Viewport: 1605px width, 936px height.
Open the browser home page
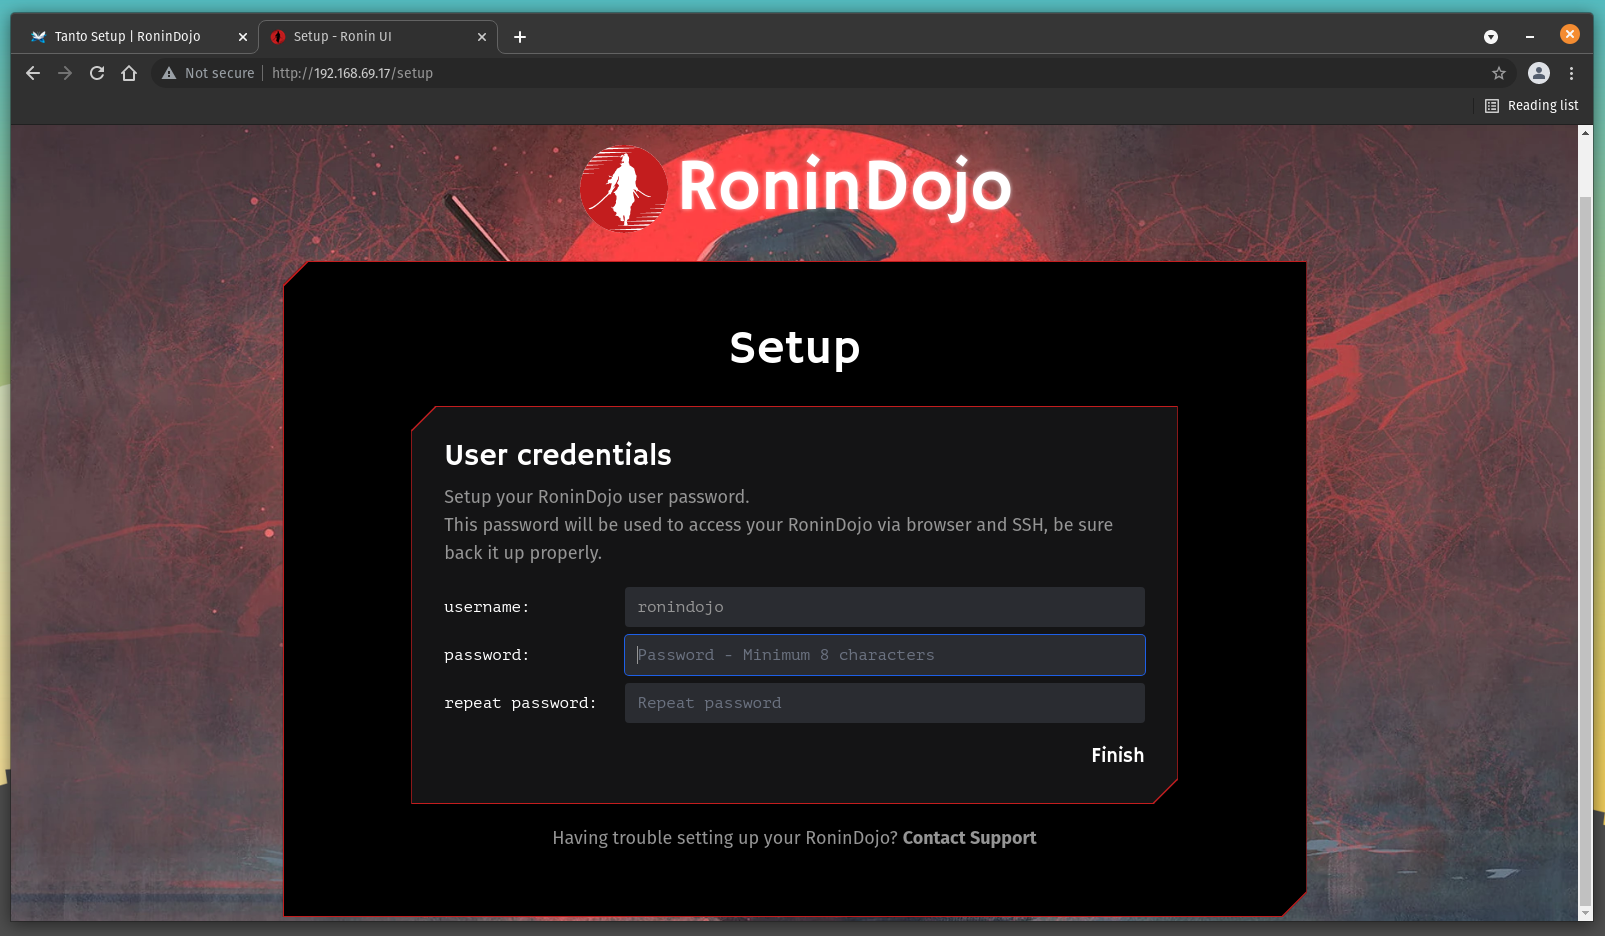[x=129, y=73]
